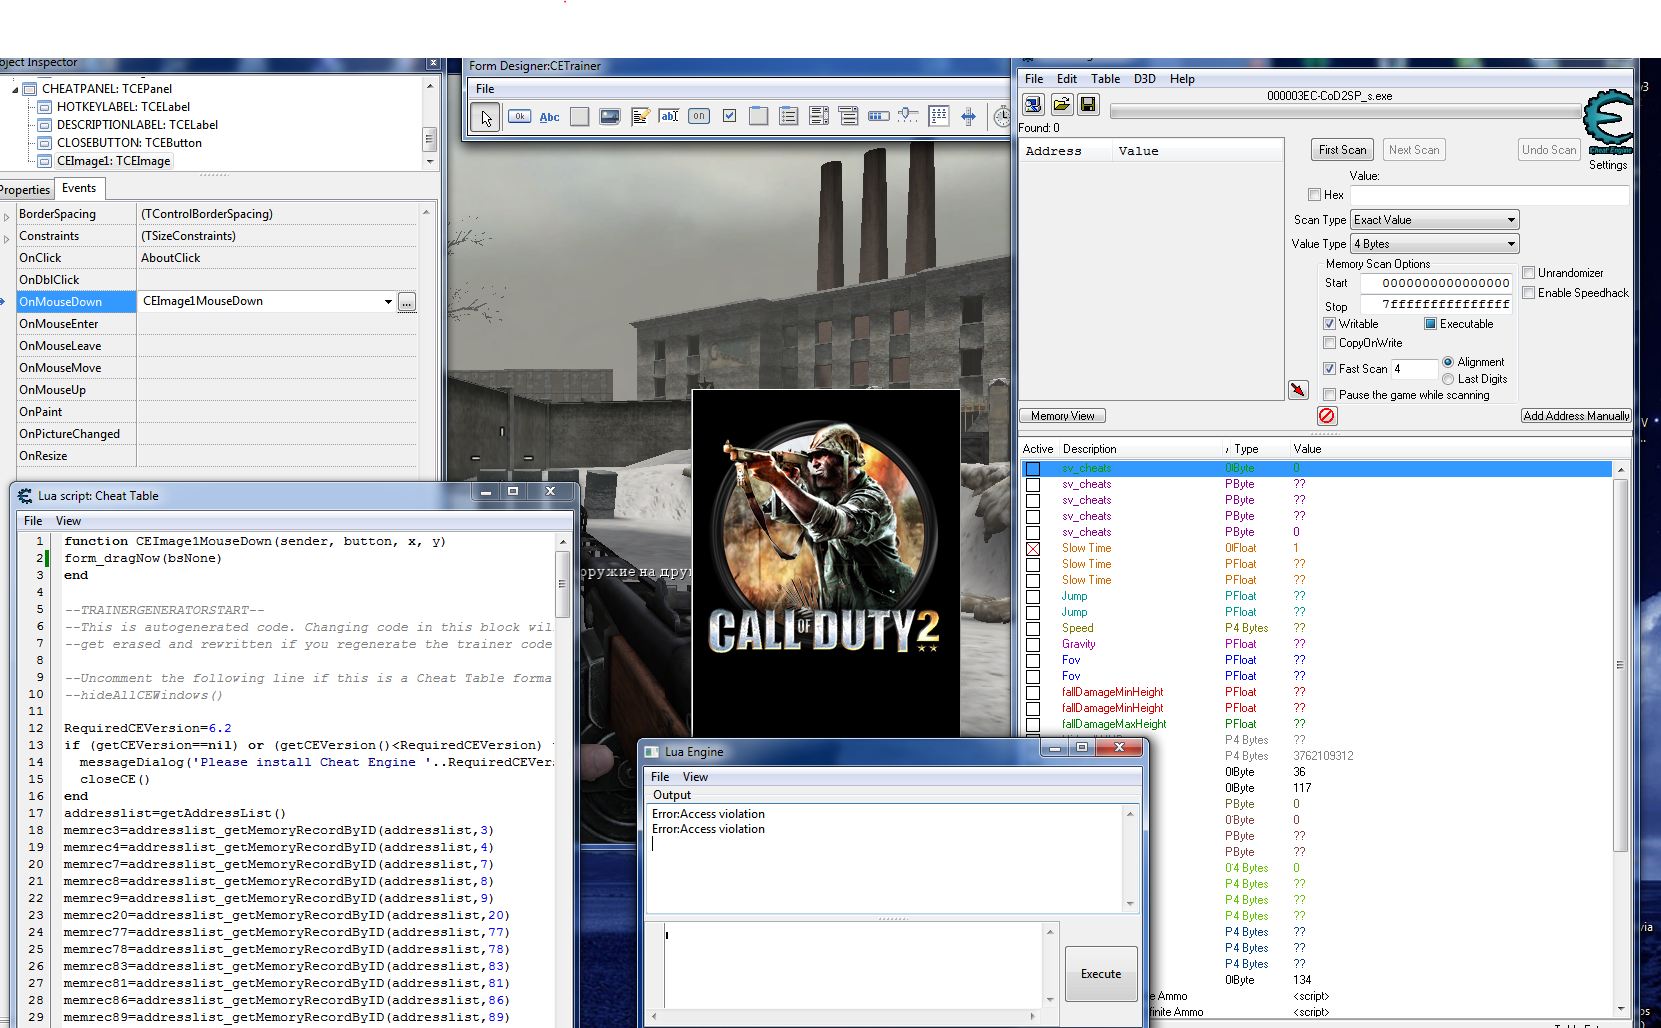Viewport: 1661px width, 1028px height.
Task: Click the open folder load table icon
Action: (x=1061, y=104)
